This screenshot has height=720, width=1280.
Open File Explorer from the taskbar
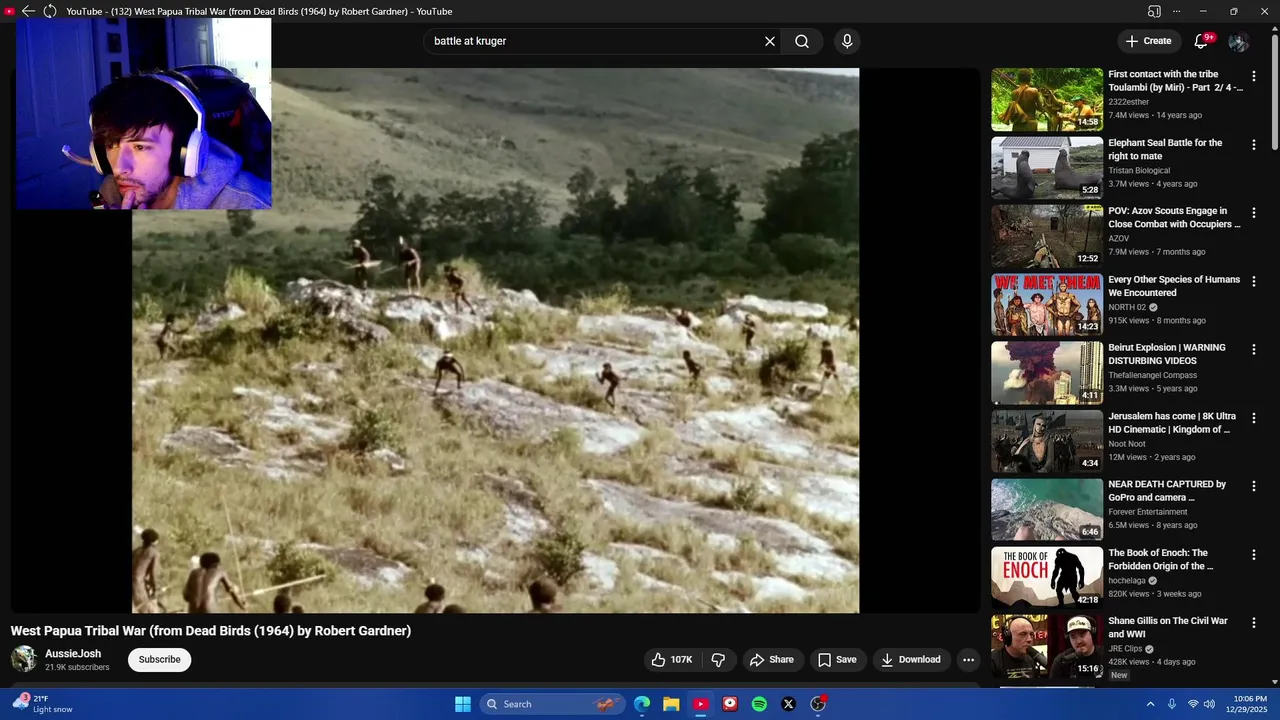pos(671,704)
